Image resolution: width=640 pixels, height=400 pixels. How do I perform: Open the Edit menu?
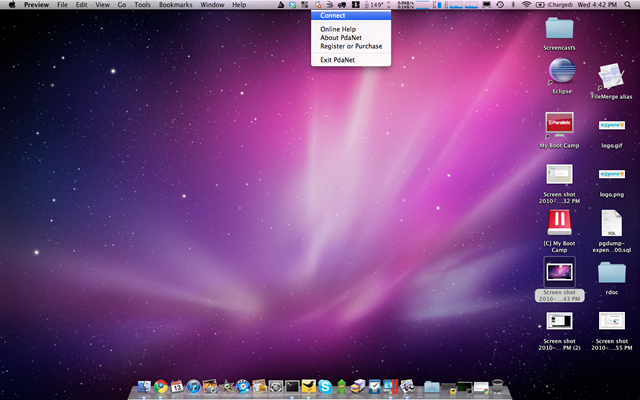tap(81, 5)
